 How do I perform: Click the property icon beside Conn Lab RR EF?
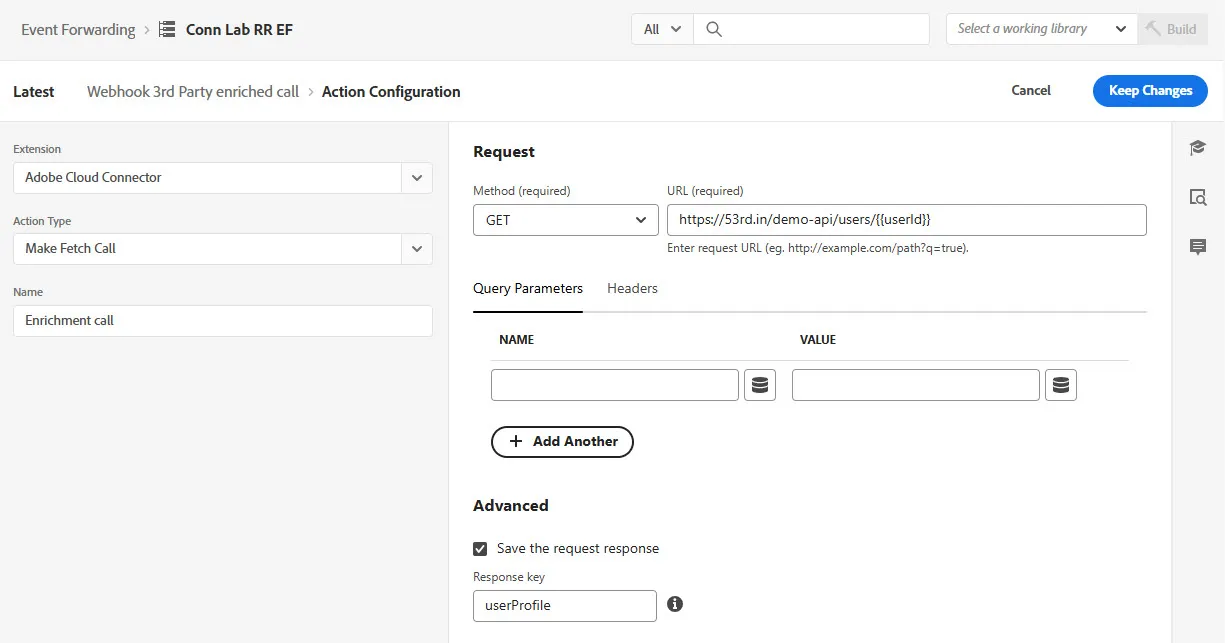[167, 29]
